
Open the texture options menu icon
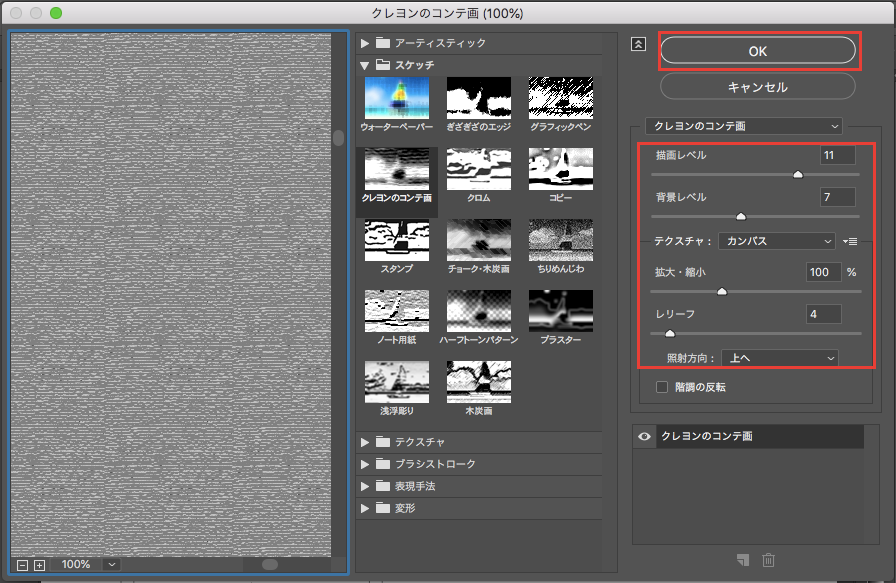(851, 241)
